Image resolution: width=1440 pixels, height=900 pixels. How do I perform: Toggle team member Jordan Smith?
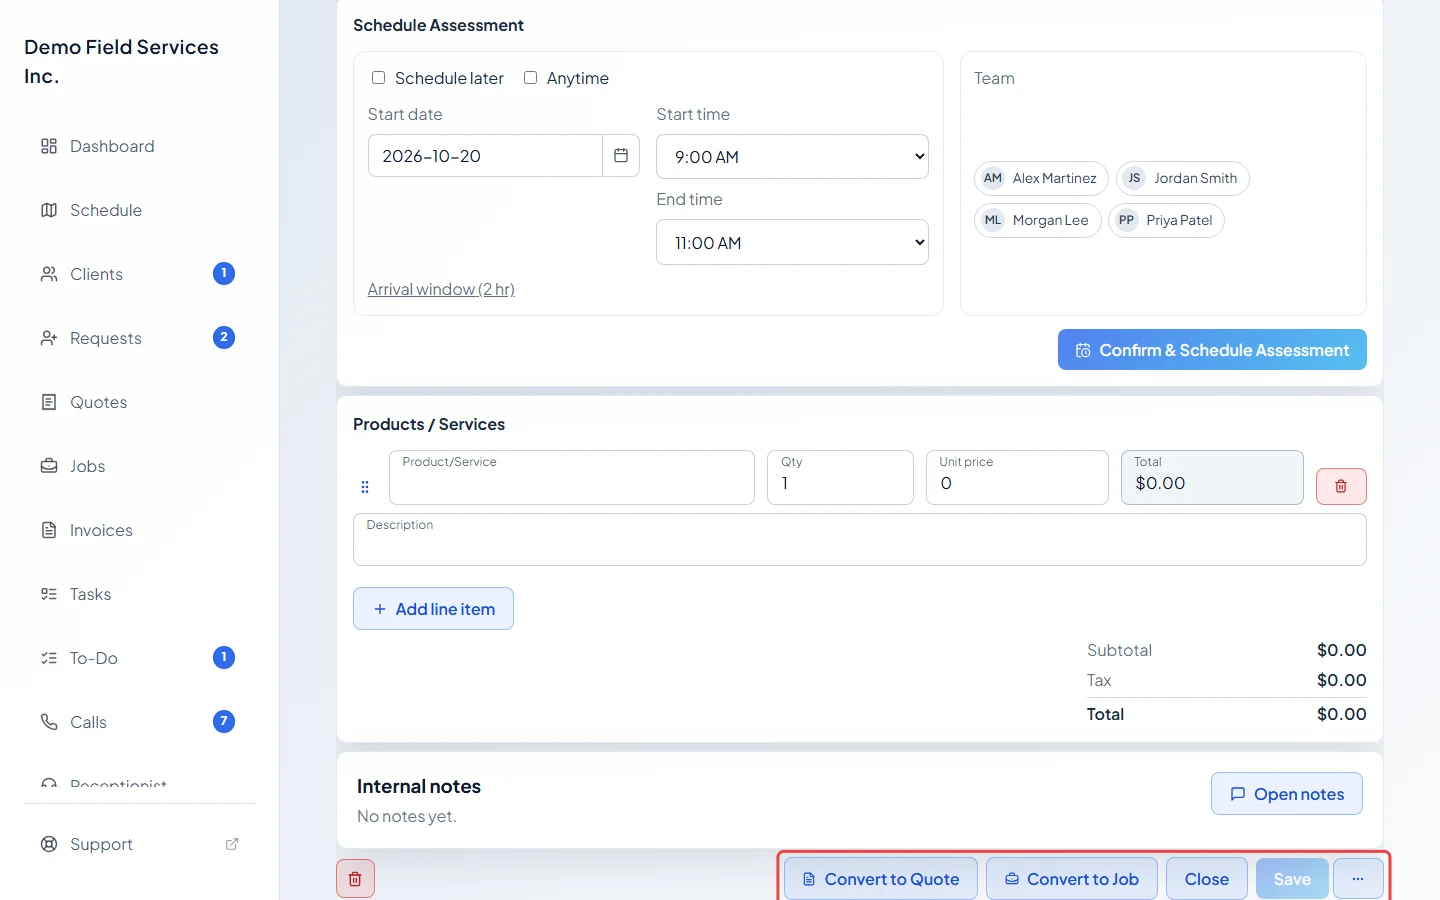[x=1183, y=178]
